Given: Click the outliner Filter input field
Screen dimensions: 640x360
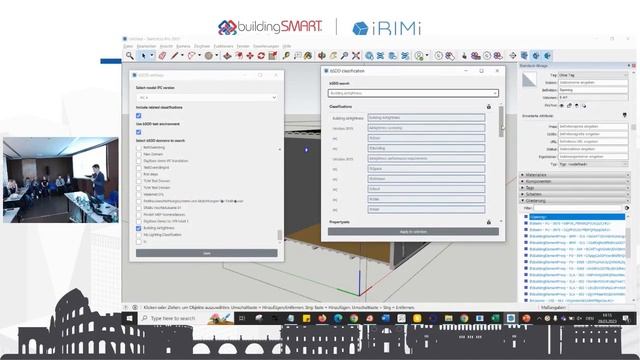Looking at the screenshot, I should [x=578, y=208].
